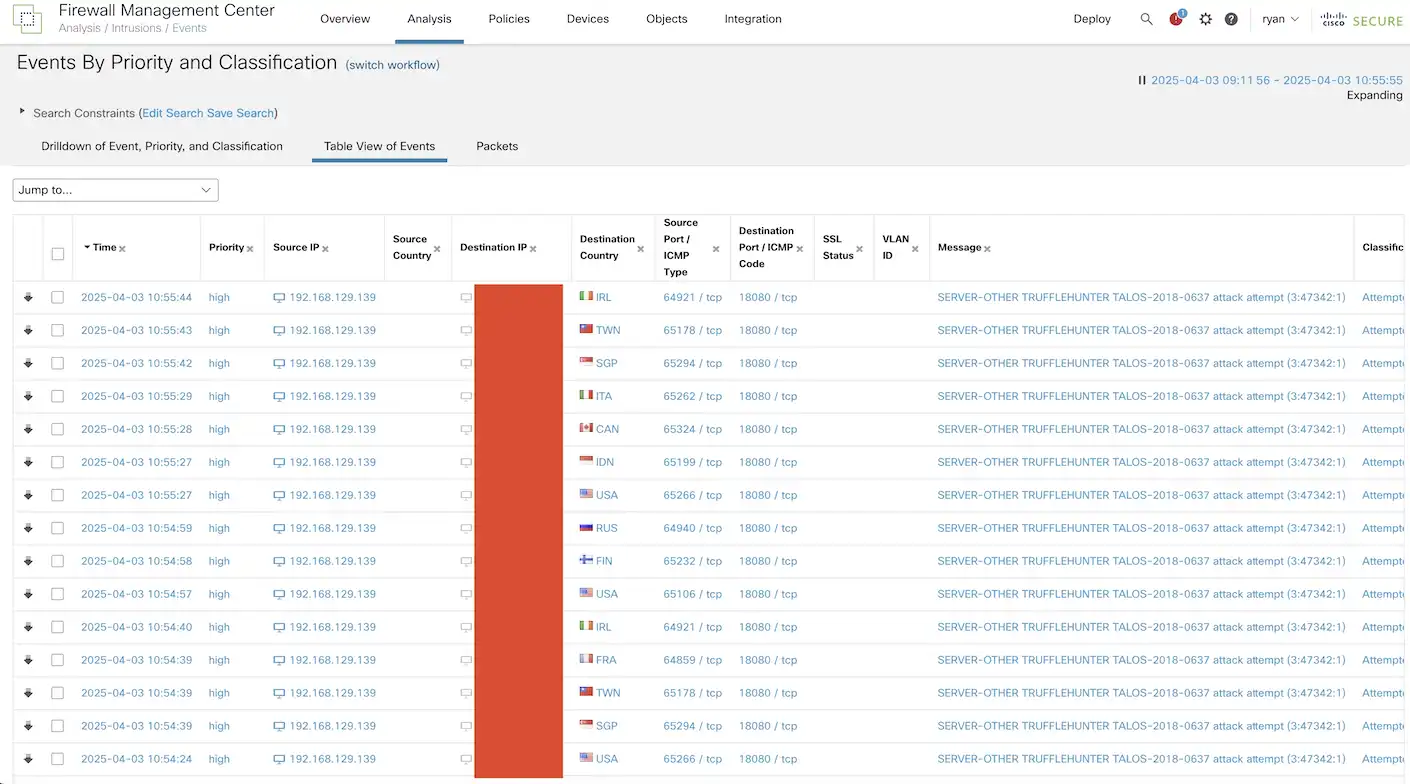Open the settings gear icon
The width and height of the screenshot is (1410, 784).
(x=1205, y=18)
